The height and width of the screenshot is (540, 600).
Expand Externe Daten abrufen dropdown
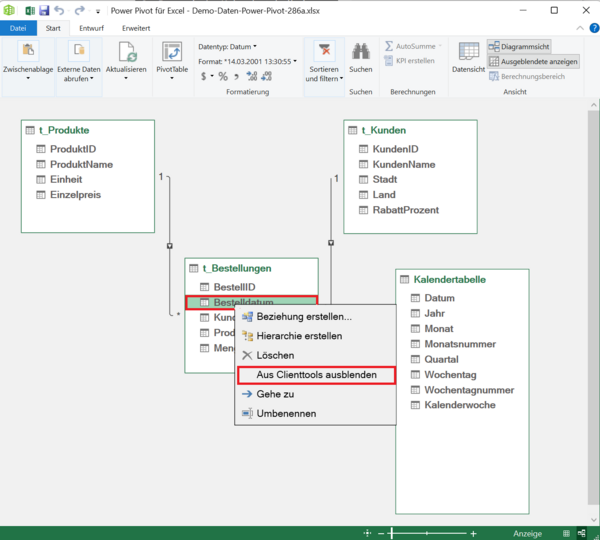tap(78, 74)
